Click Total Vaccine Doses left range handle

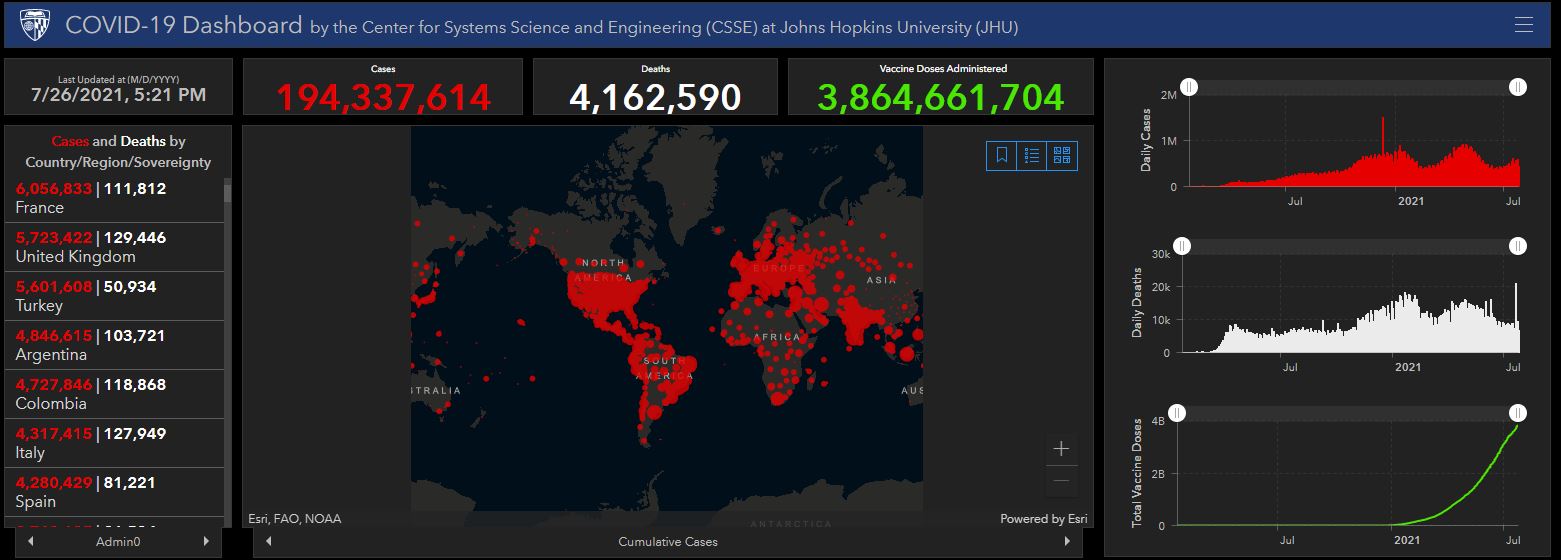coord(1177,413)
